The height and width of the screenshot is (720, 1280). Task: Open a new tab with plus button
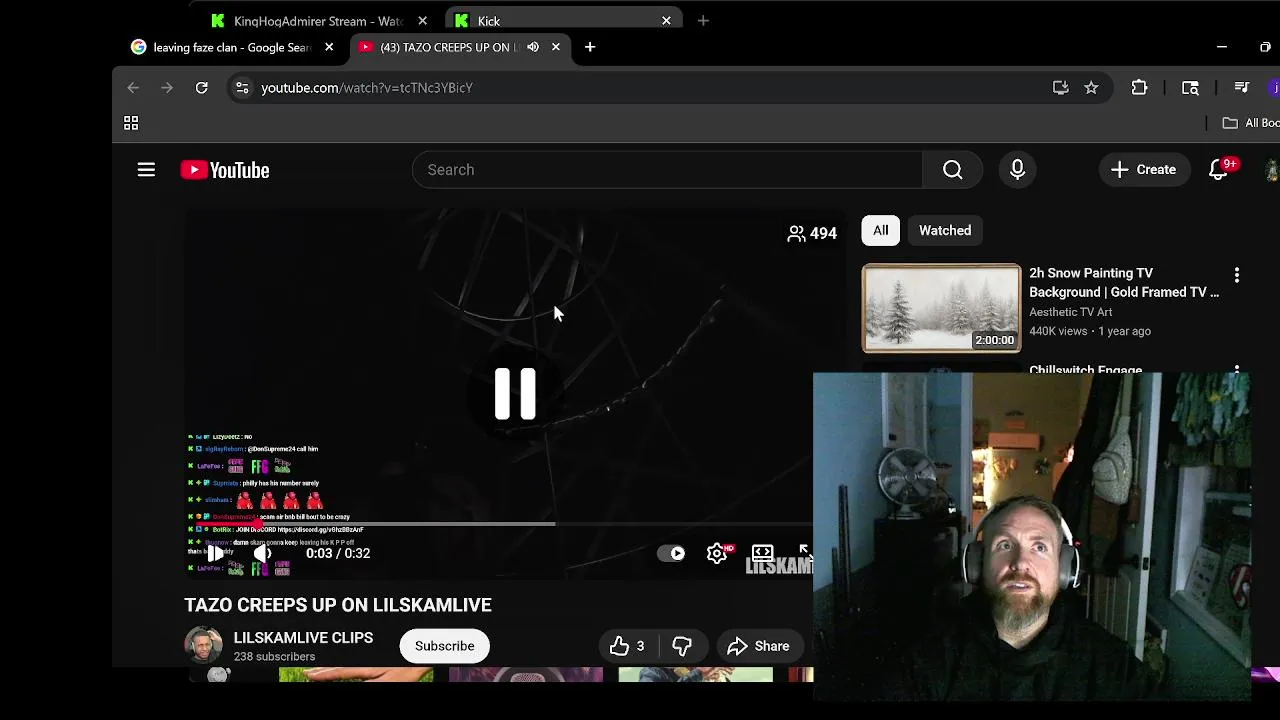coord(590,47)
